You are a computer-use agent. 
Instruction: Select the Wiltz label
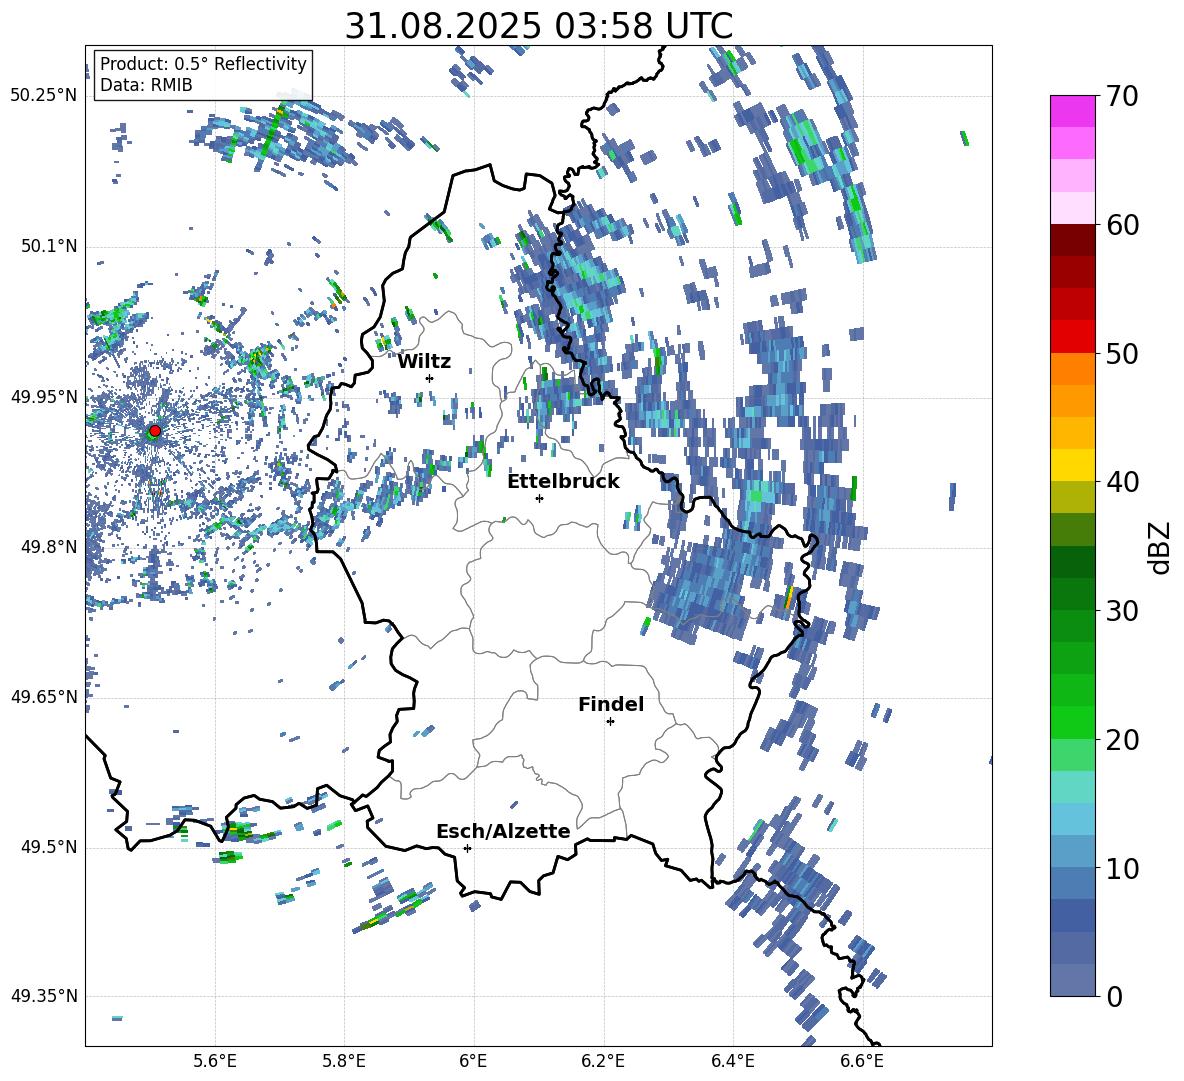click(x=424, y=362)
